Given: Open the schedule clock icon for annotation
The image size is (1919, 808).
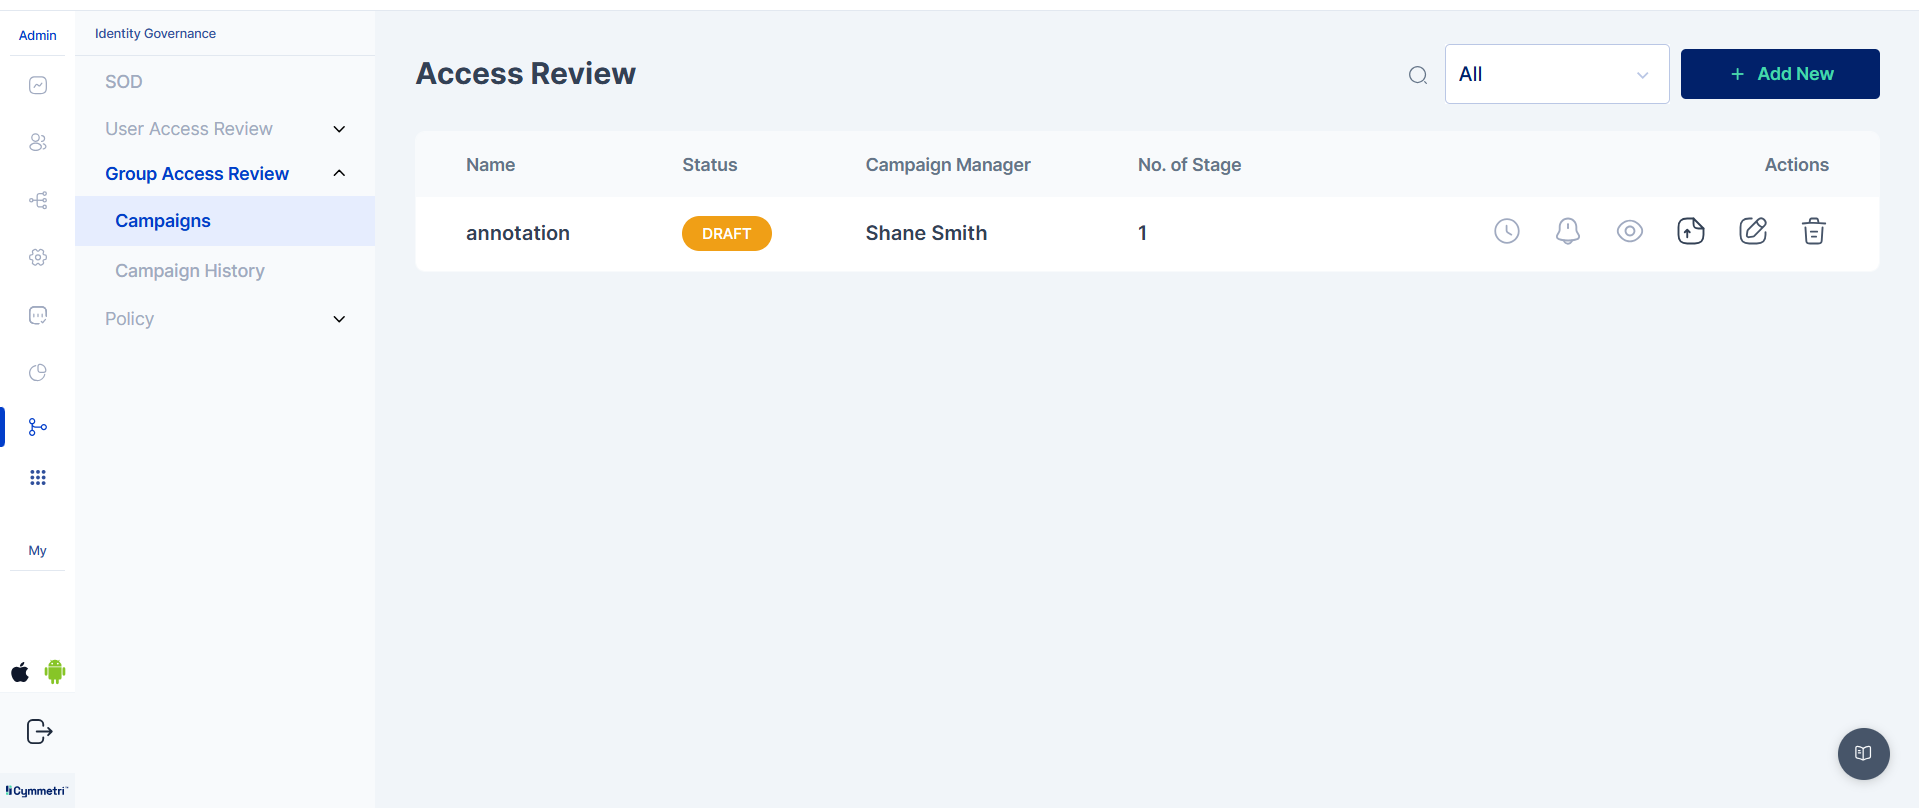Looking at the screenshot, I should [1506, 232].
